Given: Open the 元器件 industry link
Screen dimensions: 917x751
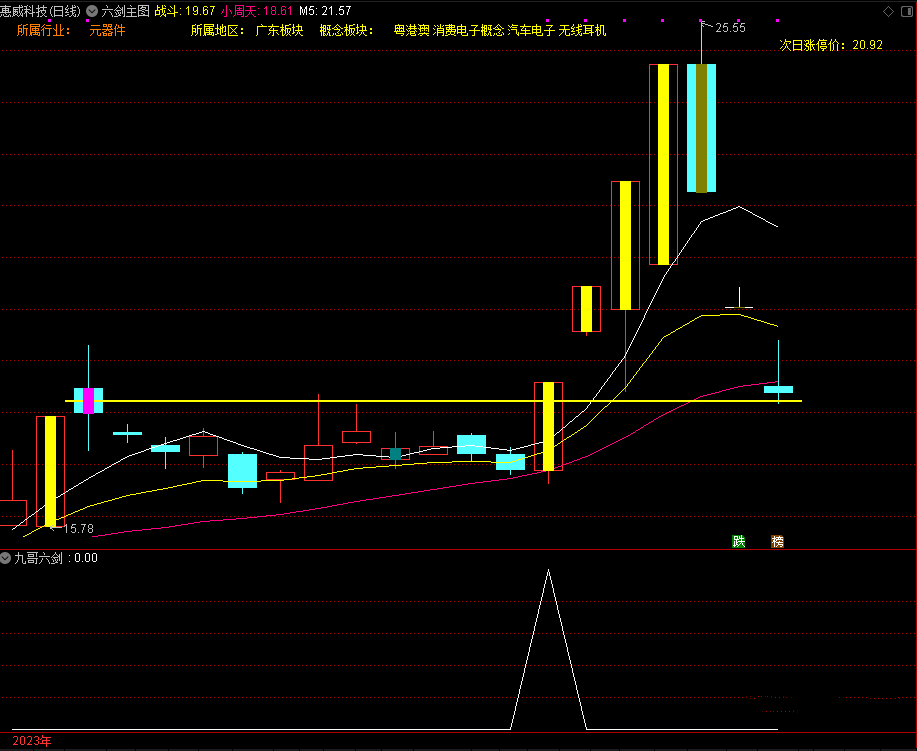Looking at the screenshot, I should pos(107,30).
